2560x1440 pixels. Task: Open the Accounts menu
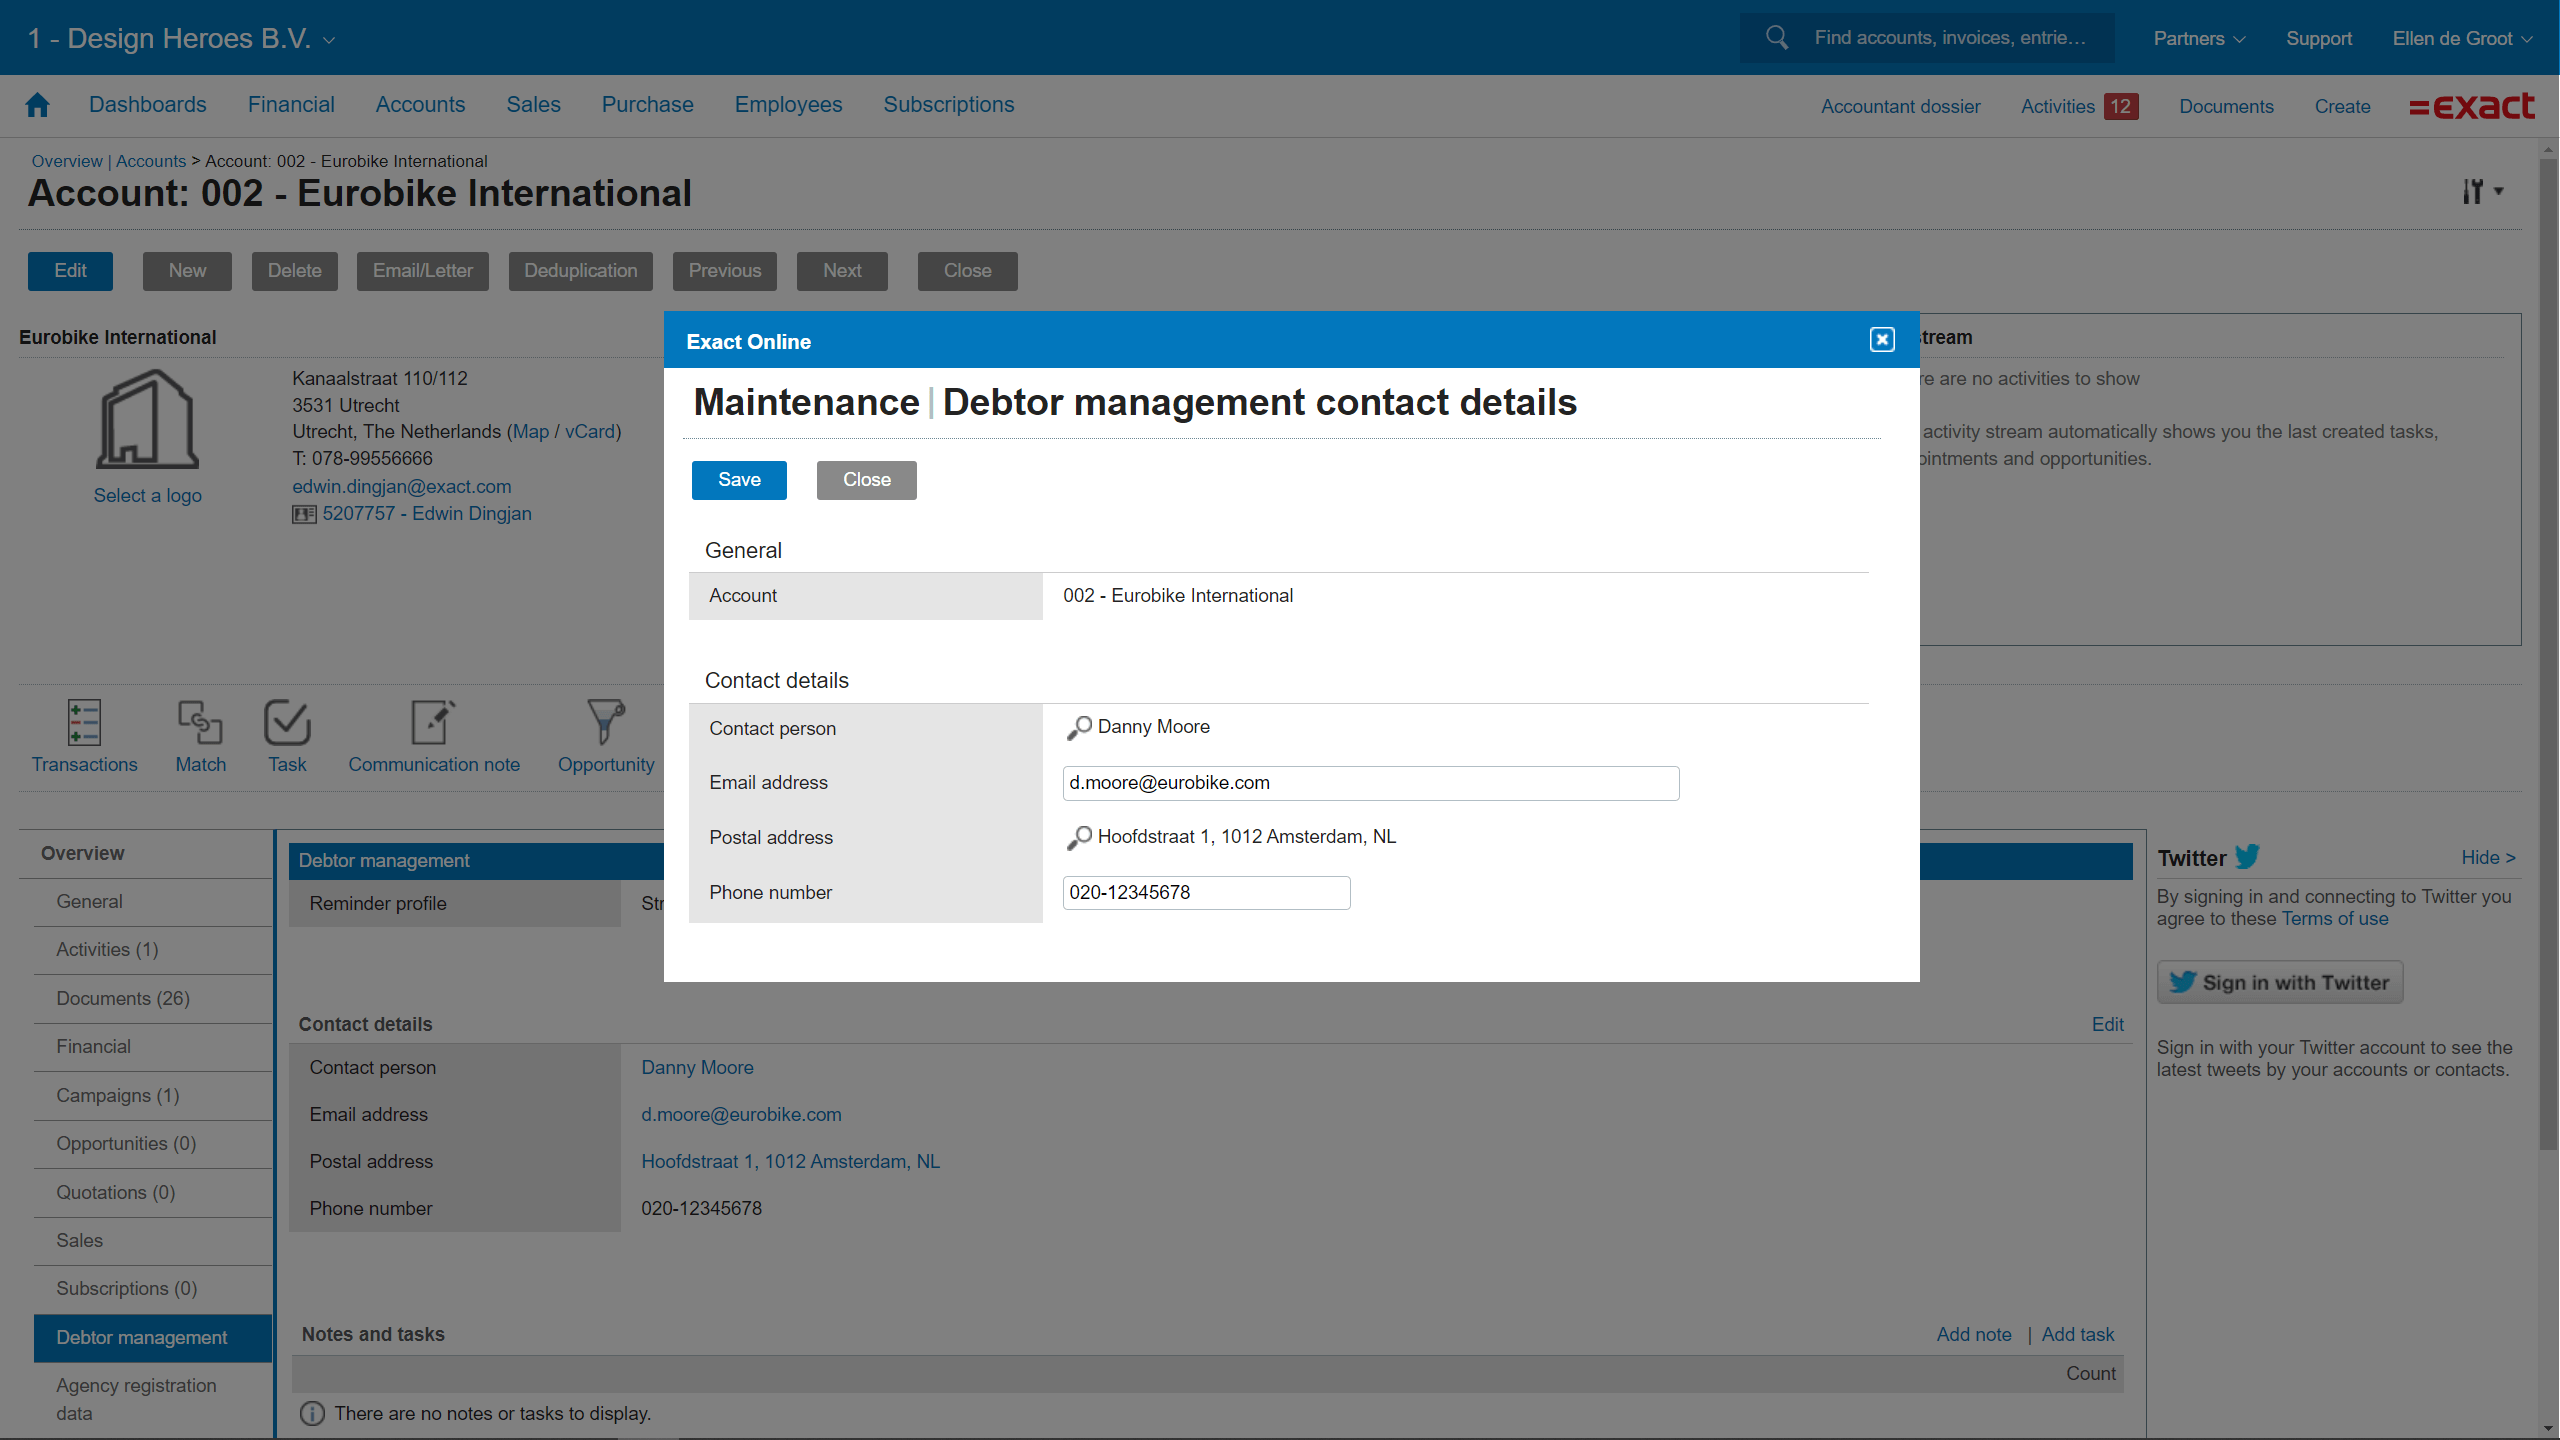click(420, 104)
